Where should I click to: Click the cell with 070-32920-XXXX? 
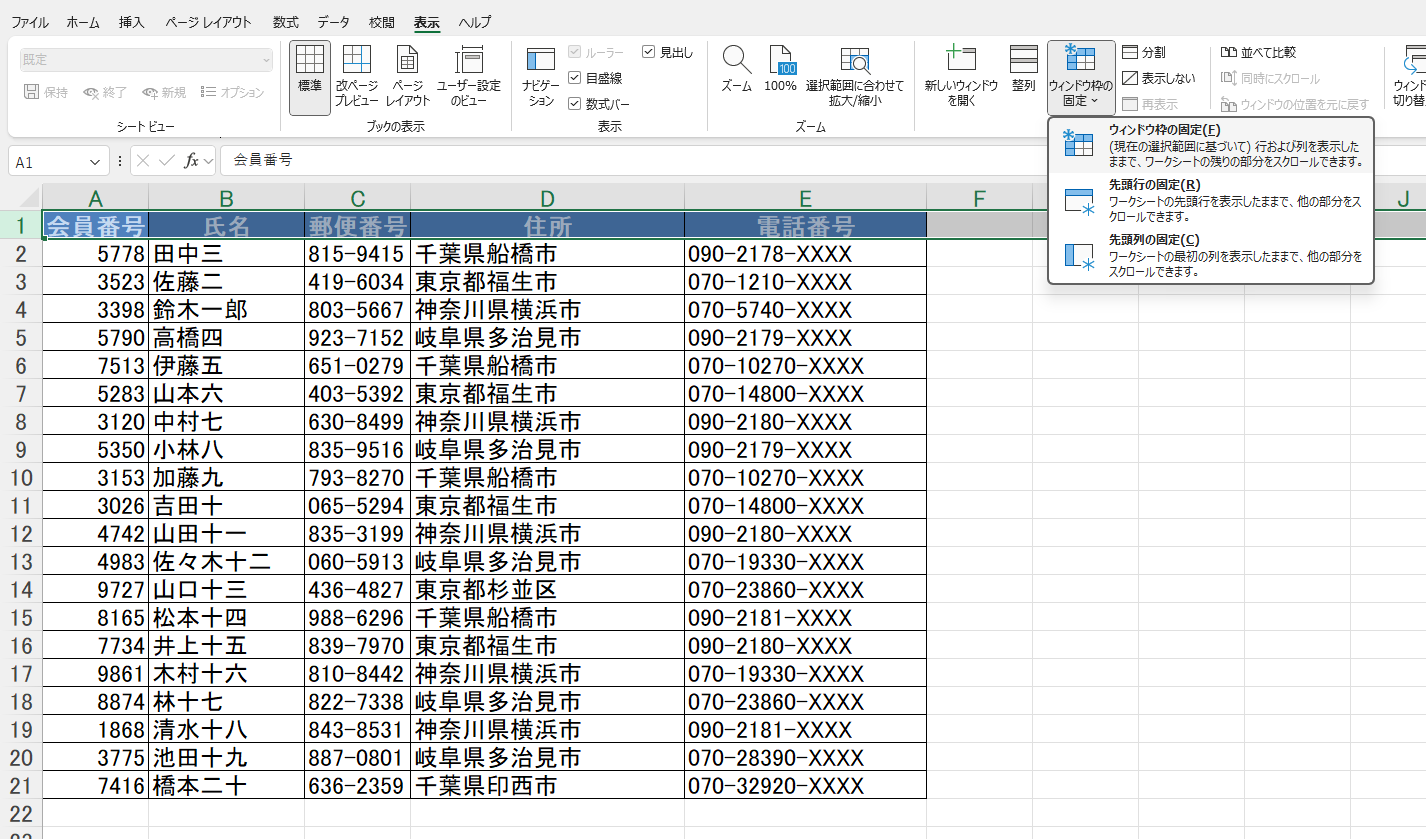(805, 785)
